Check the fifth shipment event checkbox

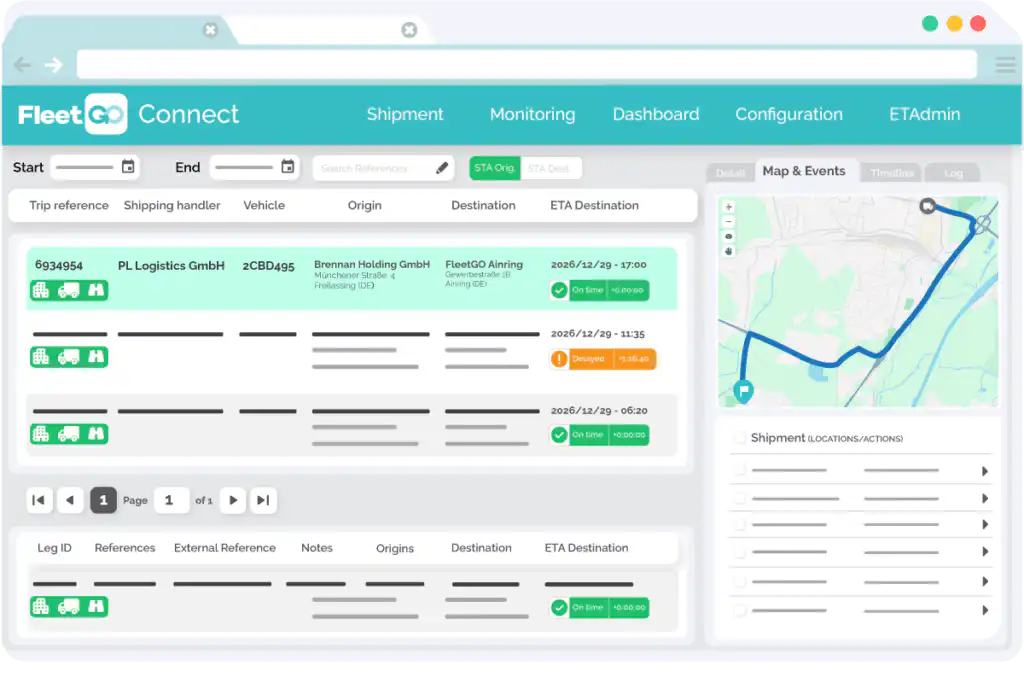[x=739, y=581]
